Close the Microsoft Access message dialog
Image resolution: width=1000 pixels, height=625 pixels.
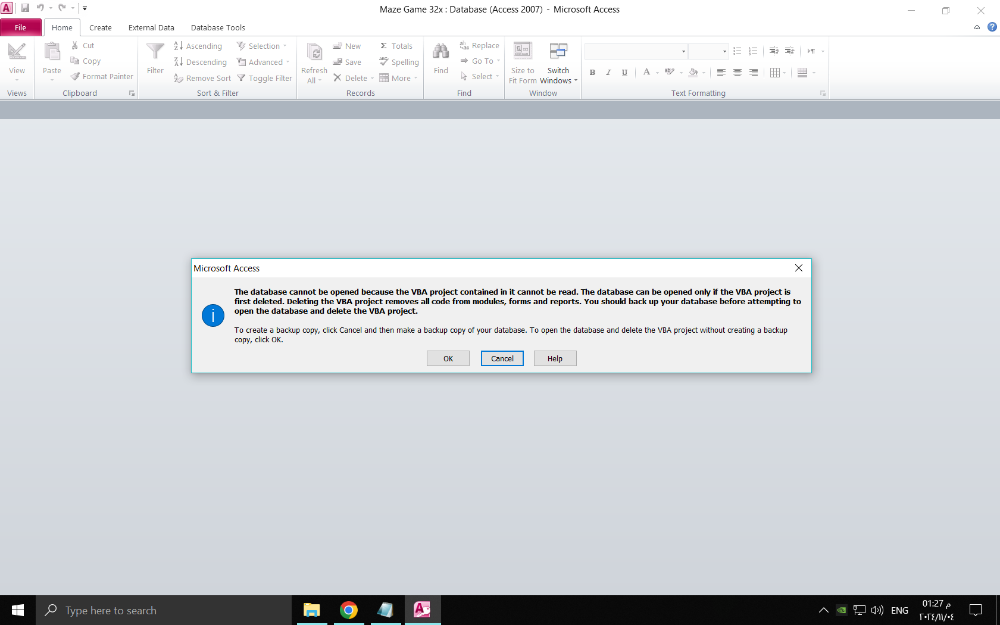coord(798,268)
